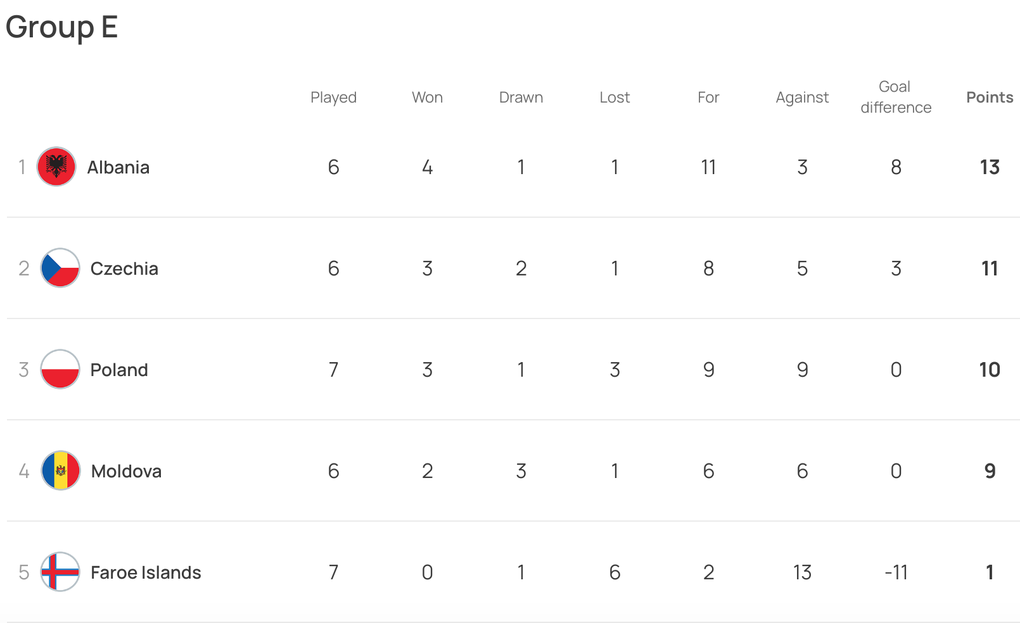Image resolution: width=1020 pixels, height=623 pixels.
Task: Click the Drawn column header
Action: coord(521,97)
